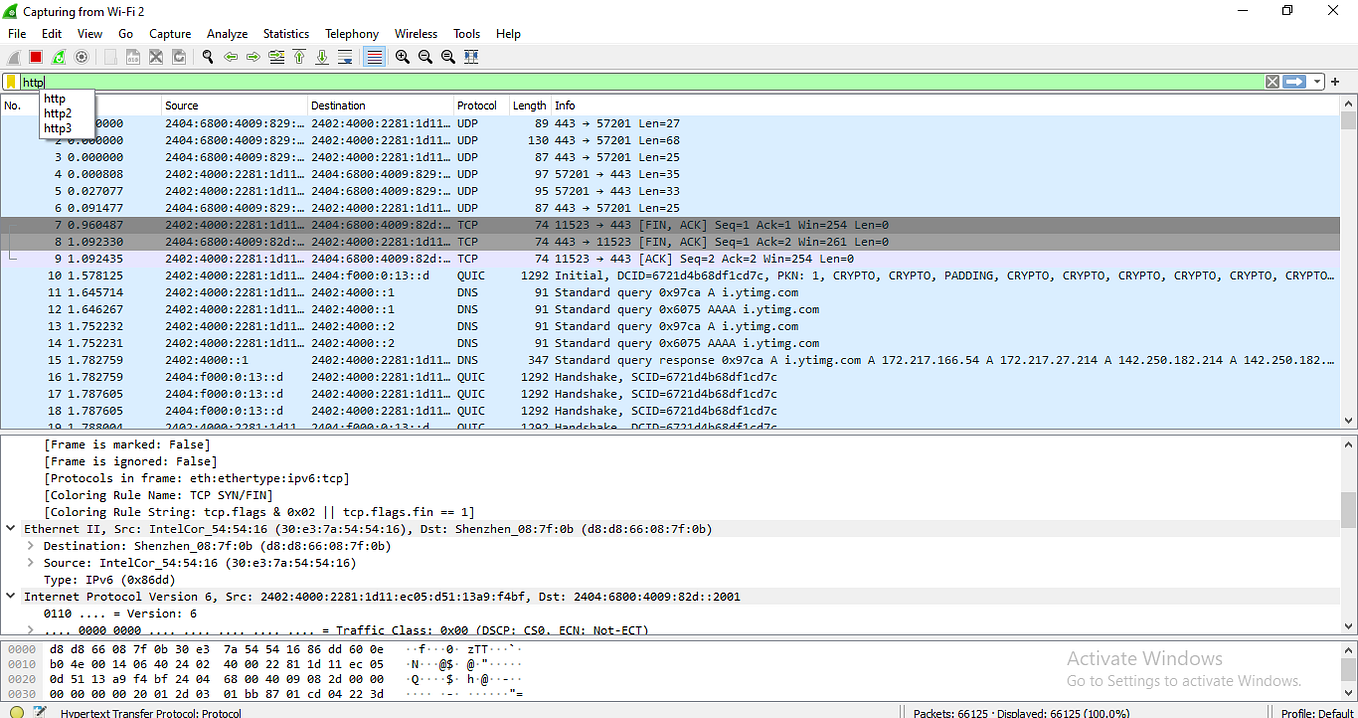1358x718 pixels.
Task: Open the Find Packet tool
Action: click(x=207, y=57)
